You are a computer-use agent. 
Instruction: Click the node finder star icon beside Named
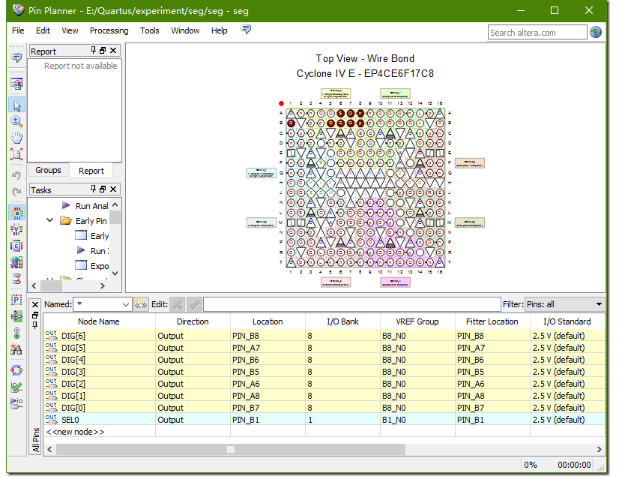[141, 304]
